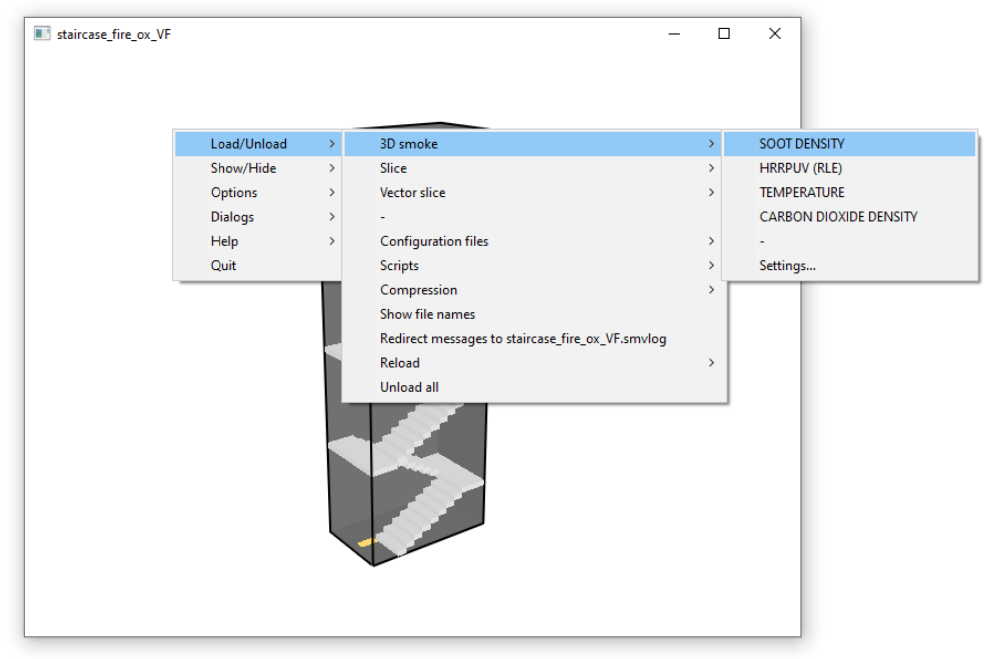Choose Unload all
Image resolution: width=993 pixels, height=659 pixels.
coord(534,387)
